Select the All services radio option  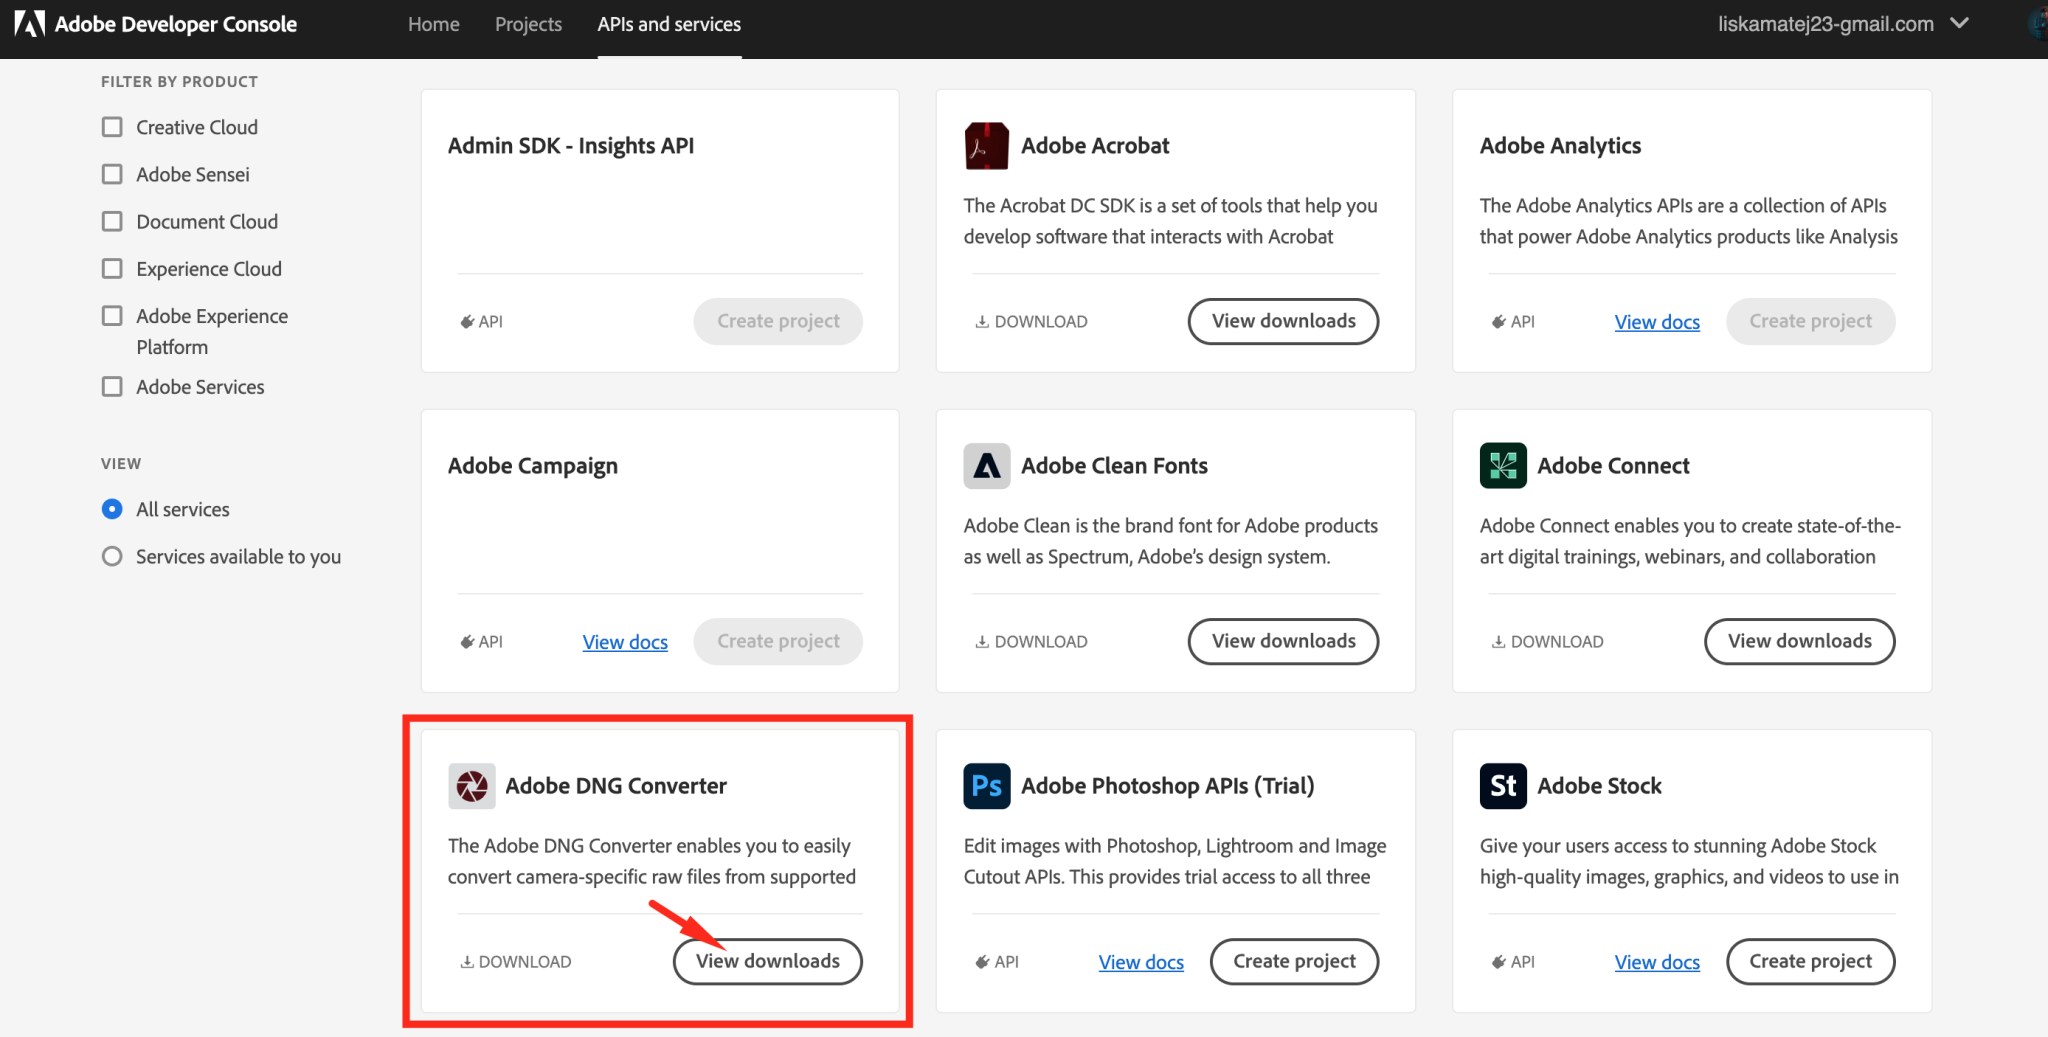(x=112, y=509)
